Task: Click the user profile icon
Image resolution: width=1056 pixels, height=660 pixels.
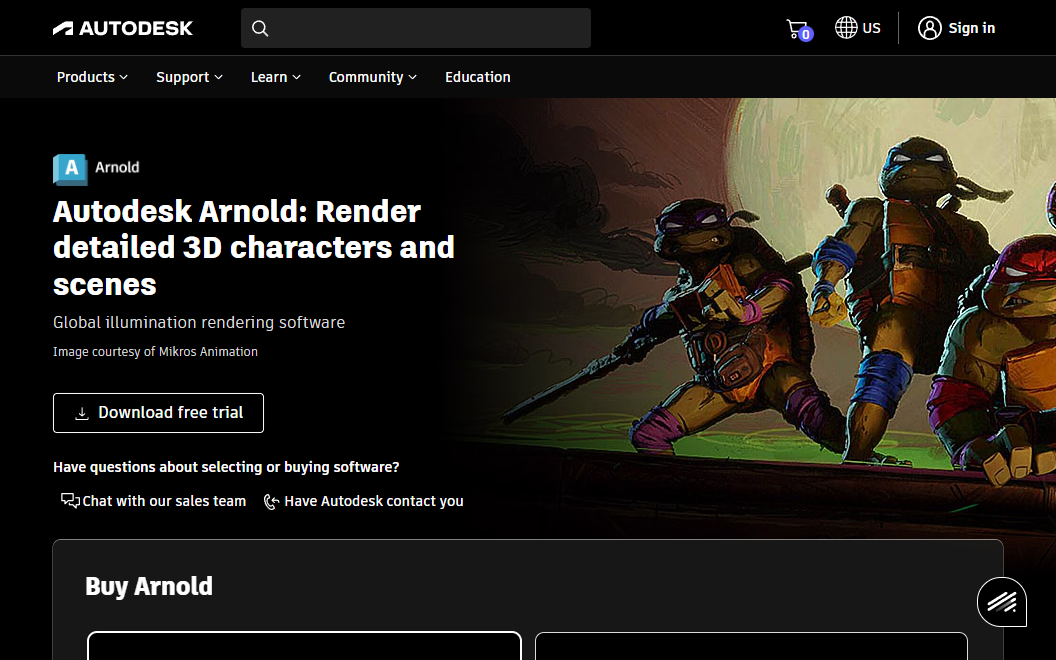Action: coord(930,28)
